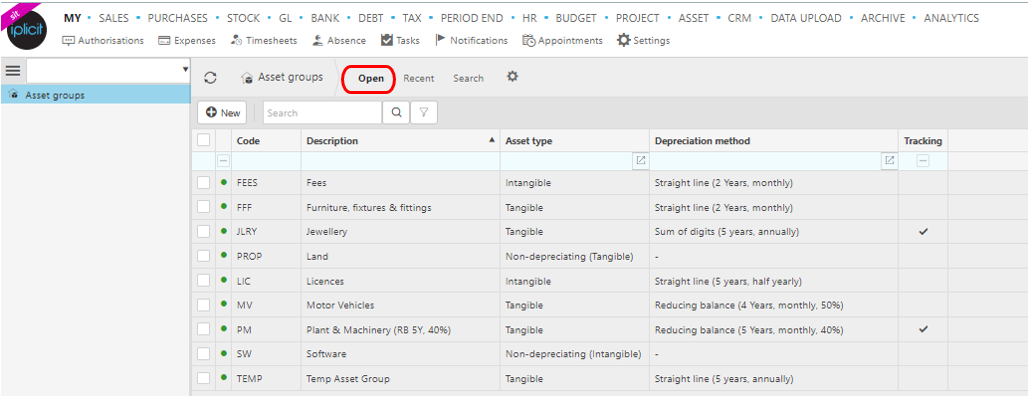Image resolution: width=1028 pixels, height=396 pixels.
Task: Open the grid settings cog beside Search
Action: point(513,77)
